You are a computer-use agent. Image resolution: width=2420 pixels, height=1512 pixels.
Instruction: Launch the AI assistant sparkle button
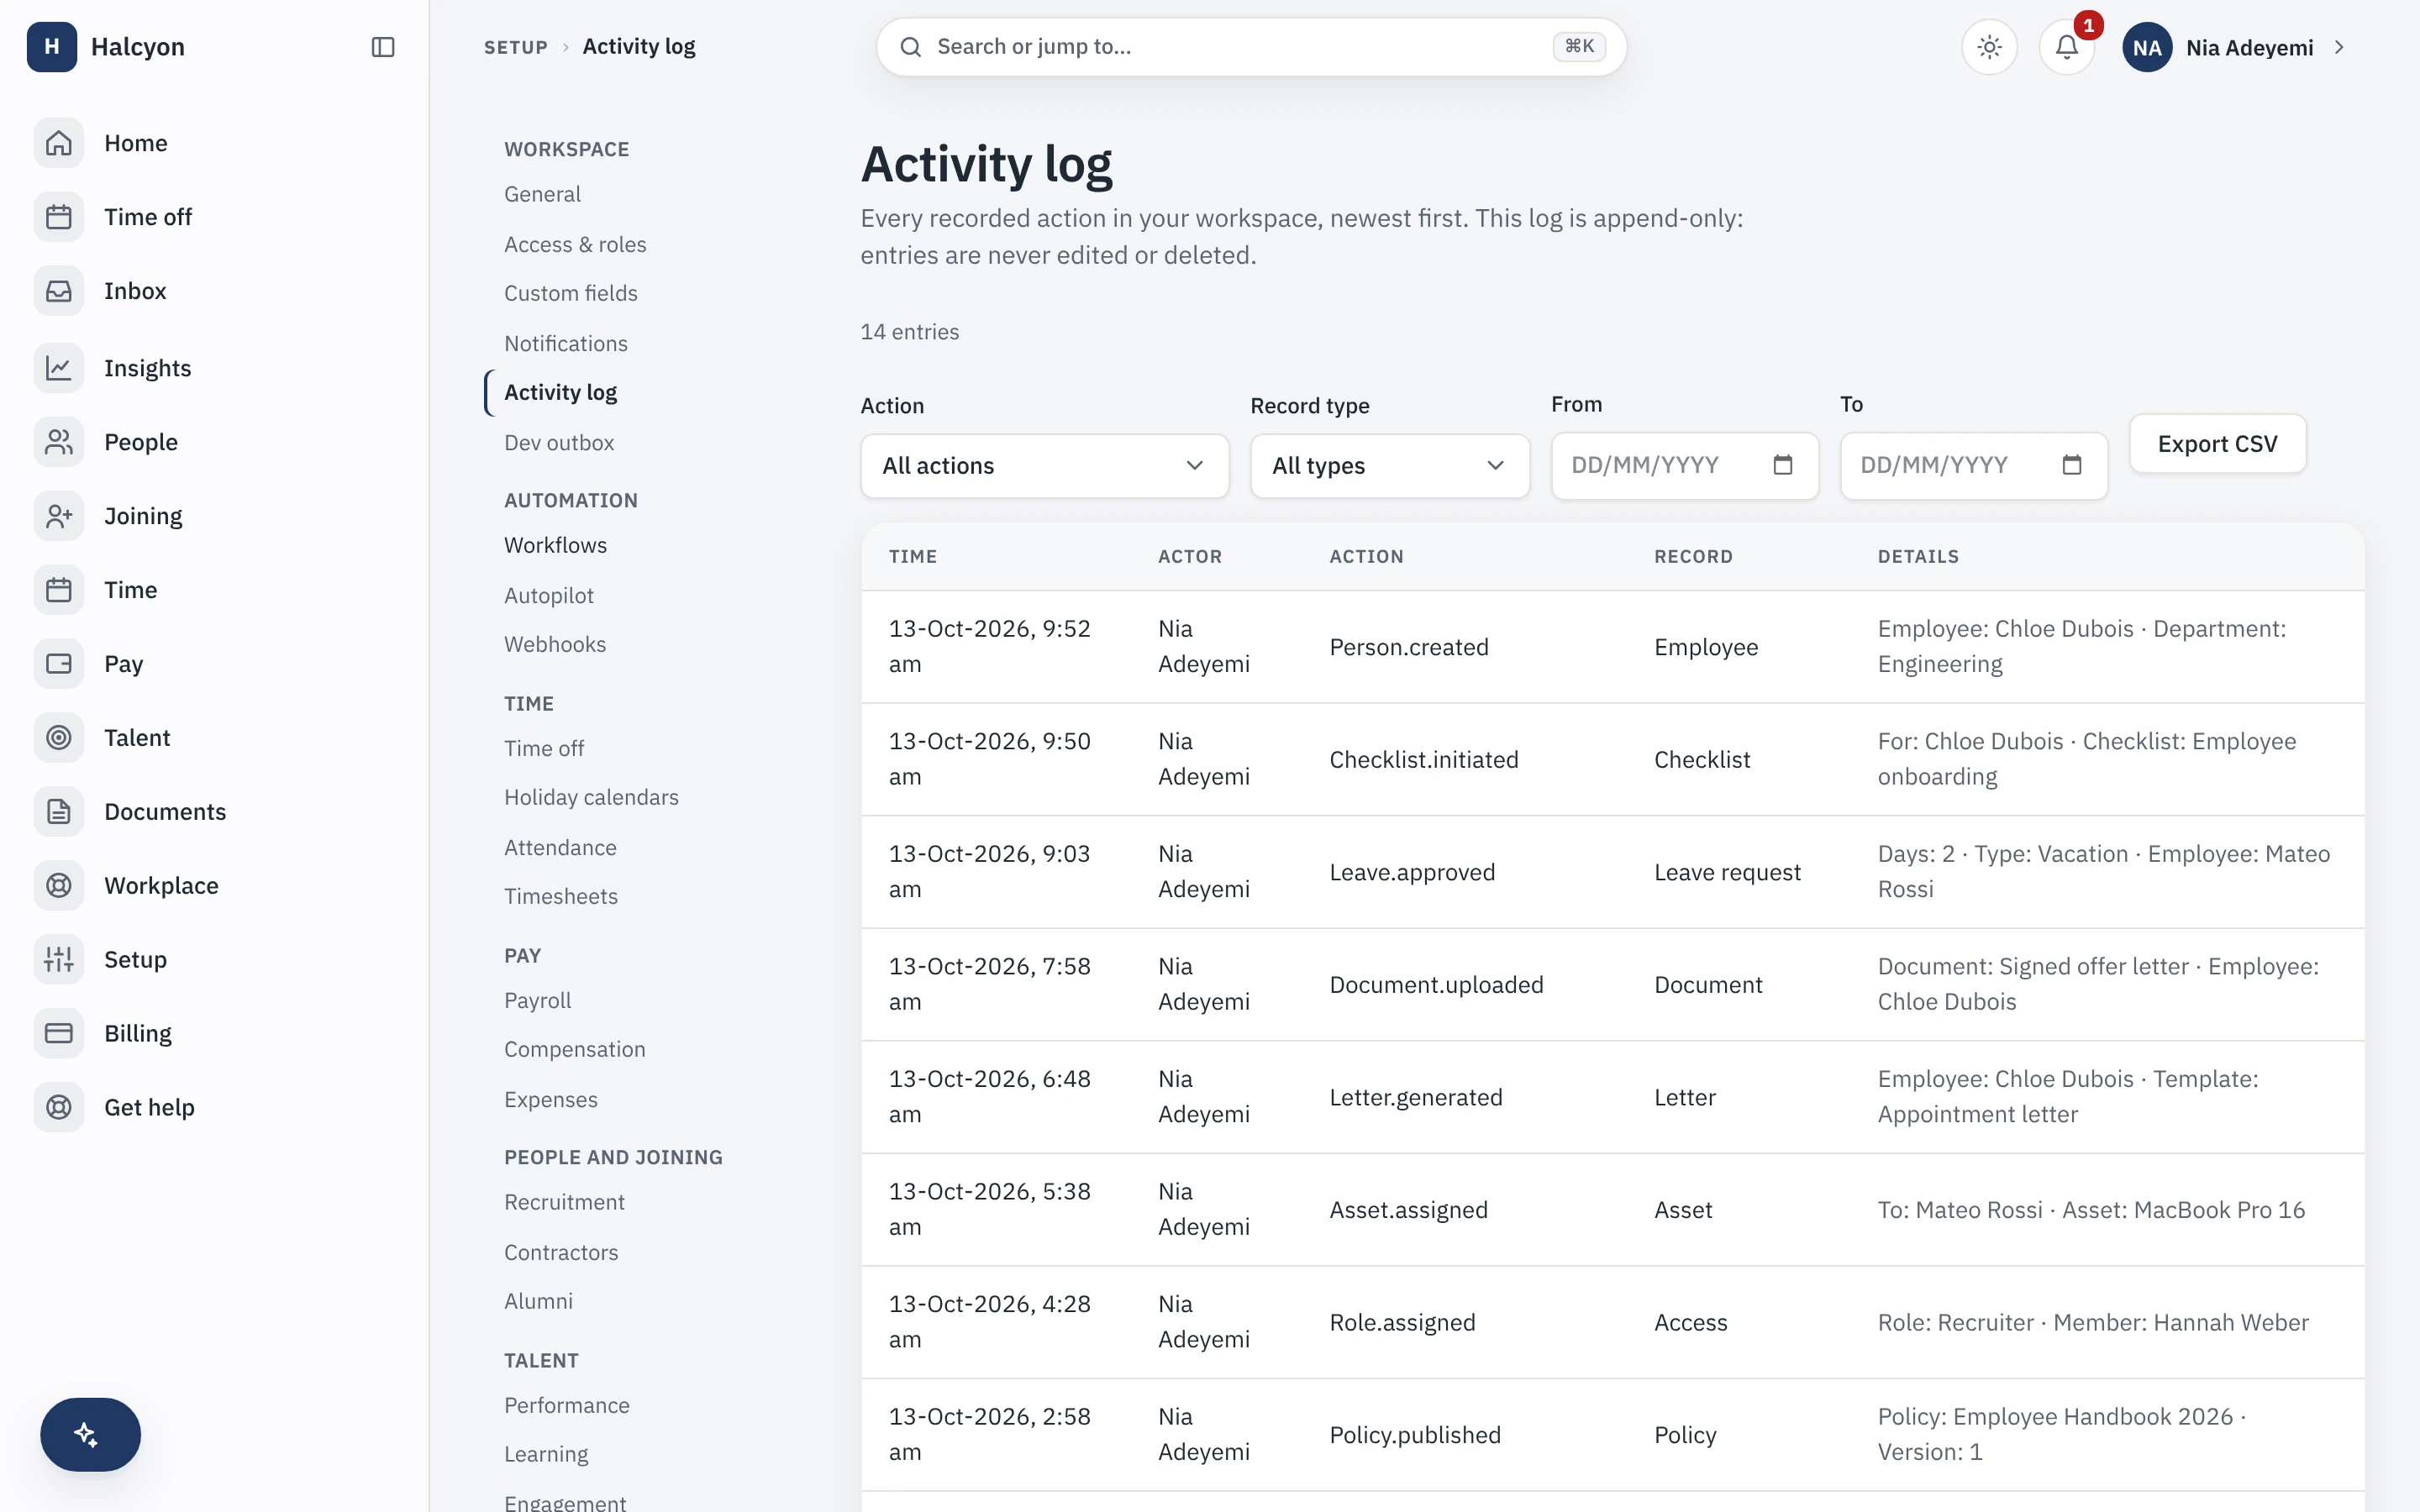[90, 1434]
